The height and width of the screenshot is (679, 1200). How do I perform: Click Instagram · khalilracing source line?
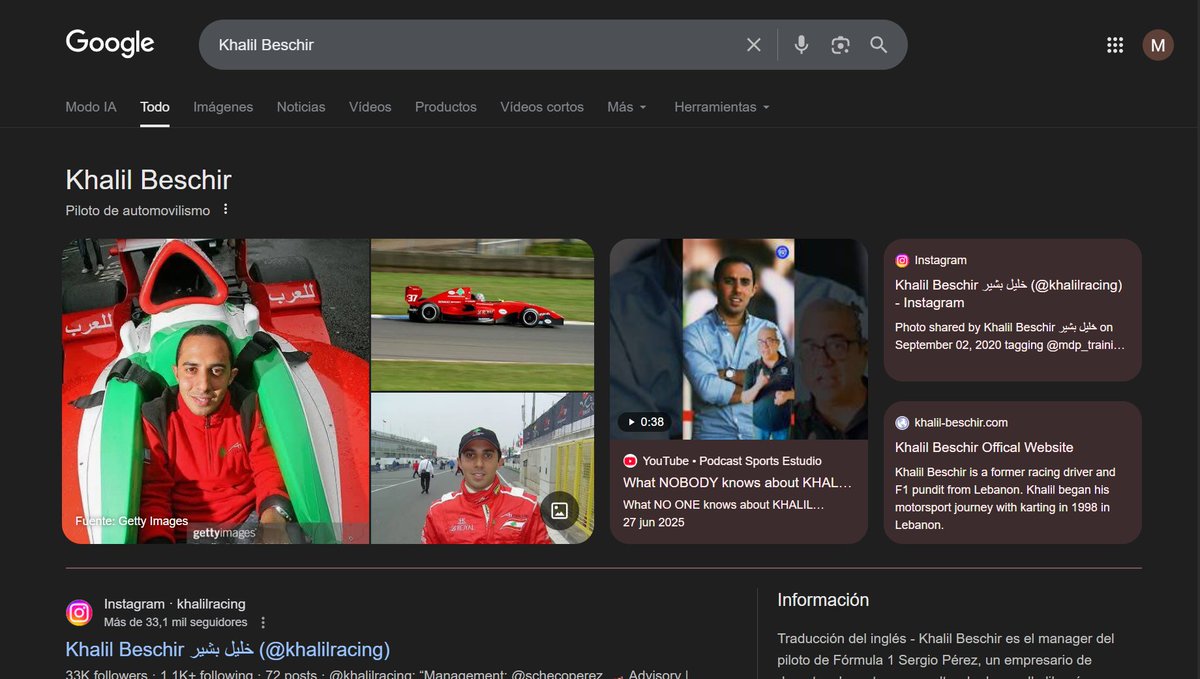pos(174,604)
